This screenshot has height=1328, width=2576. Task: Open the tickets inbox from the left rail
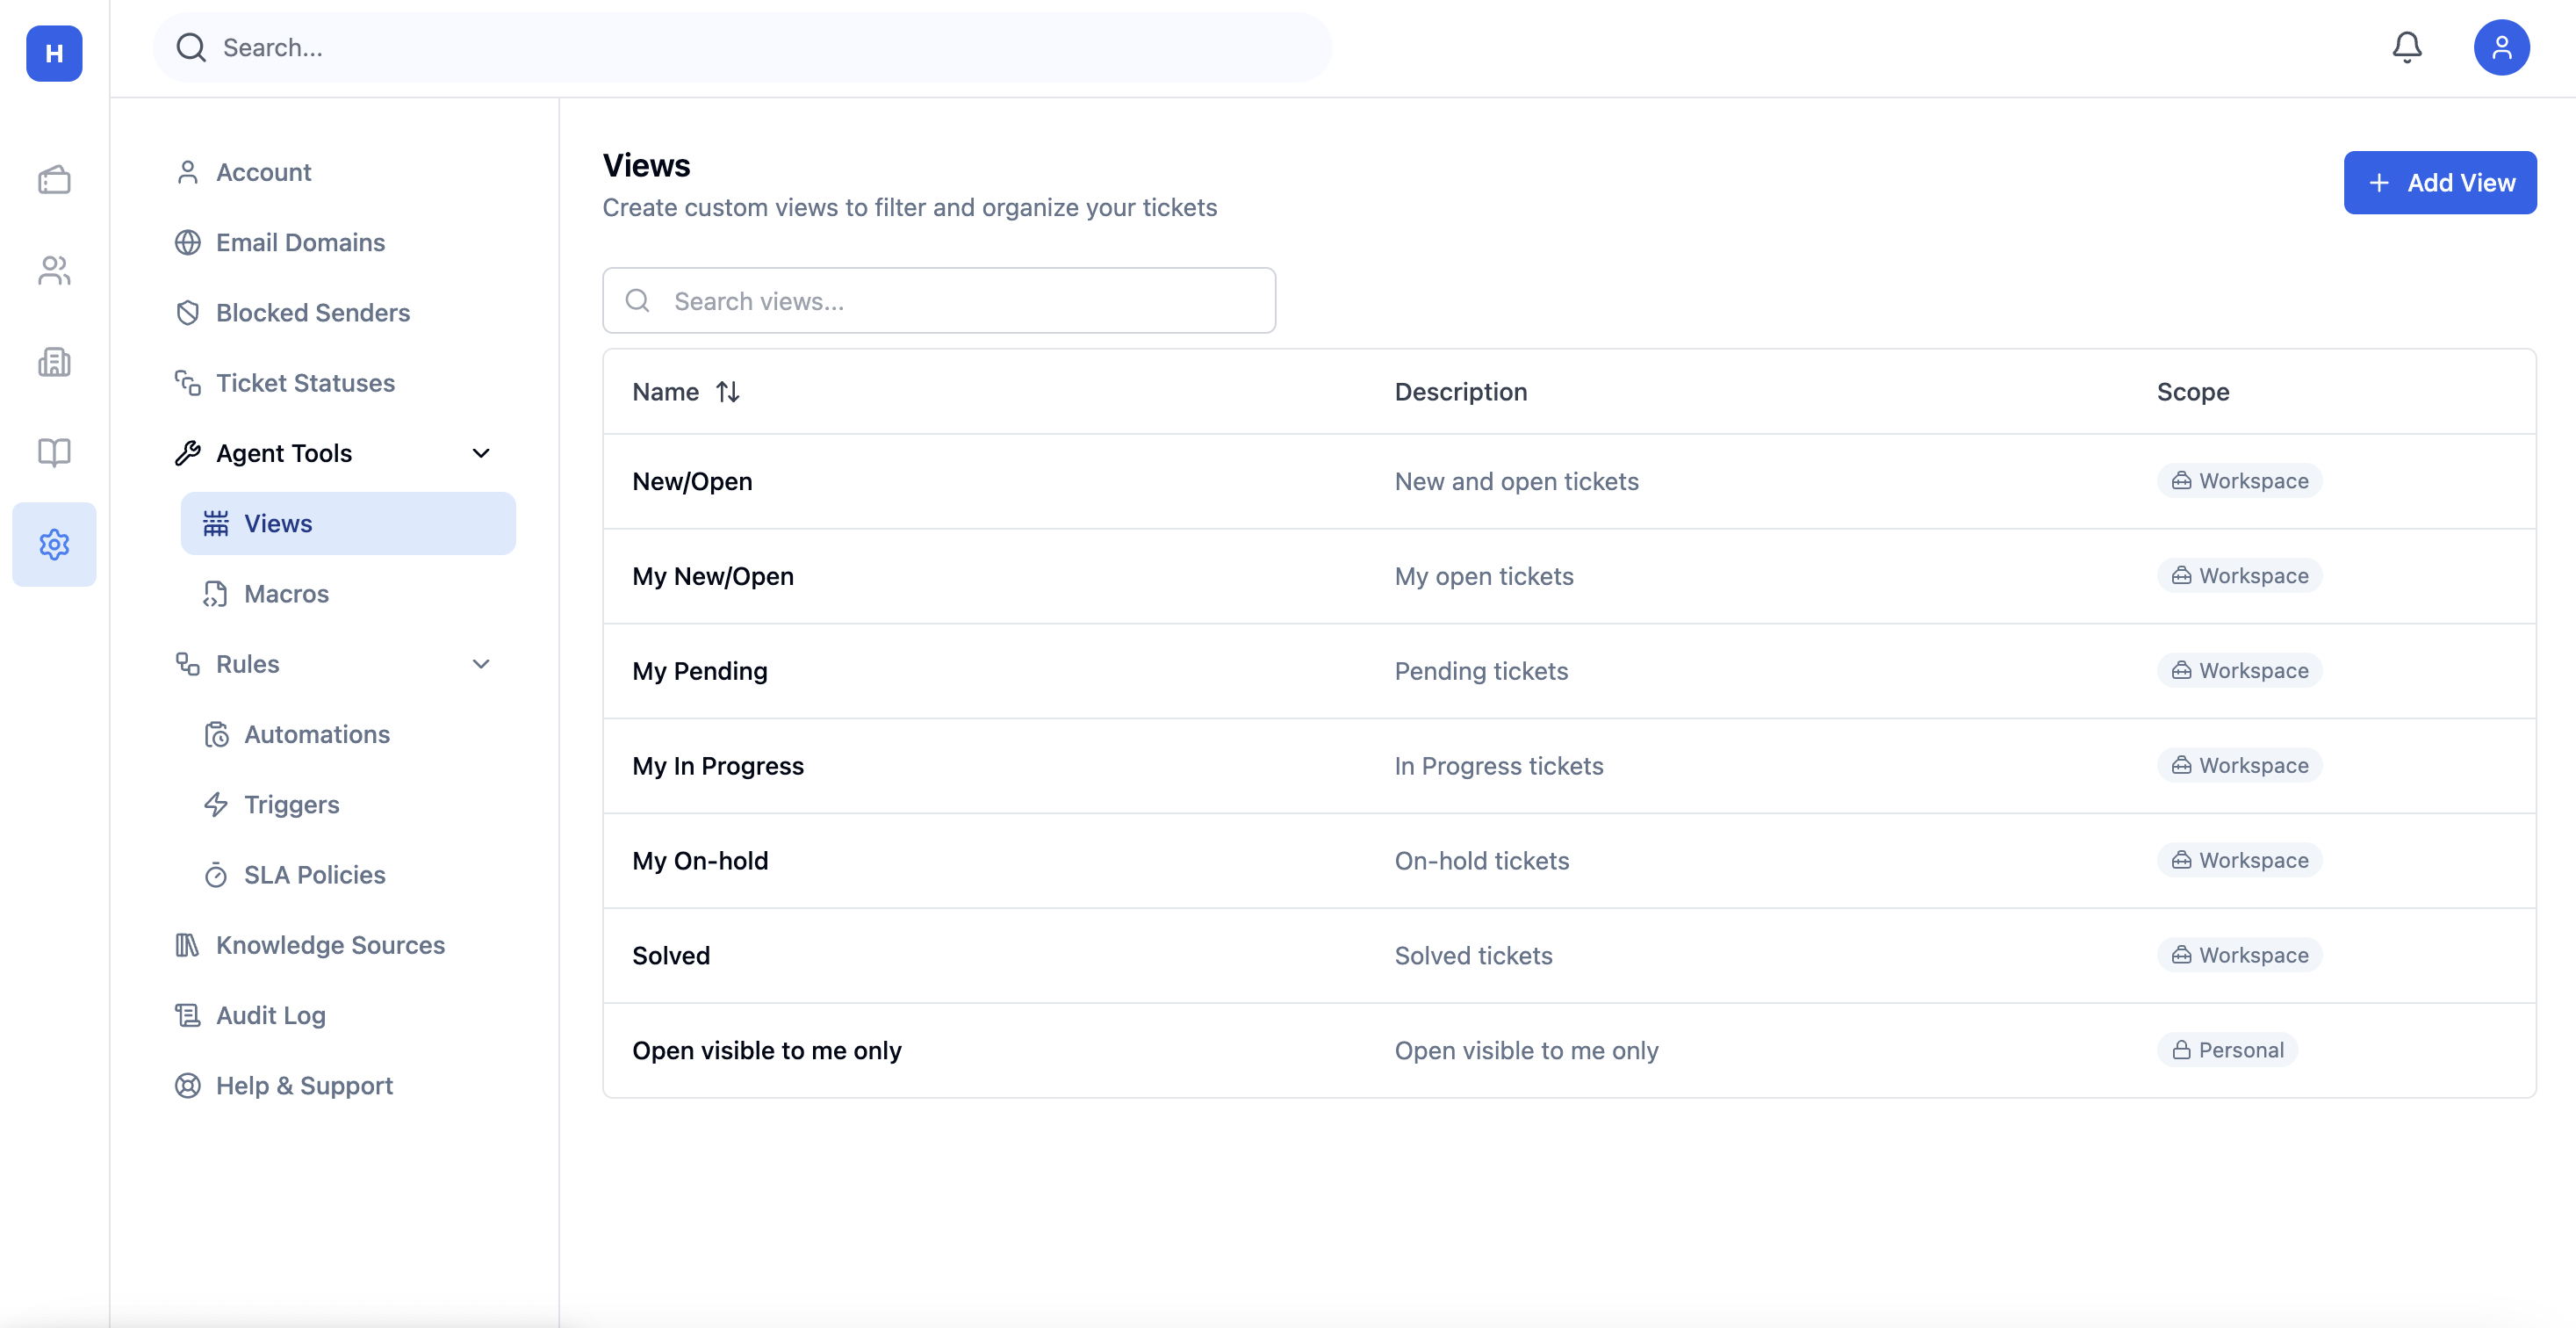click(x=53, y=180)
